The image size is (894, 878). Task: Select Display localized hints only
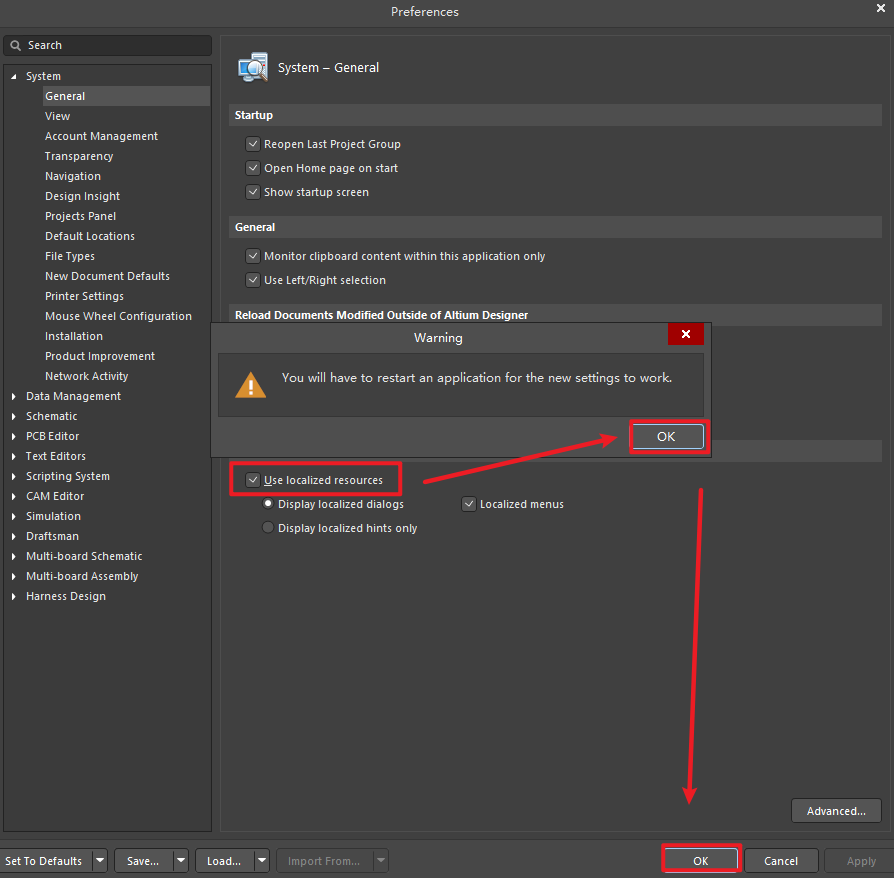268,528
